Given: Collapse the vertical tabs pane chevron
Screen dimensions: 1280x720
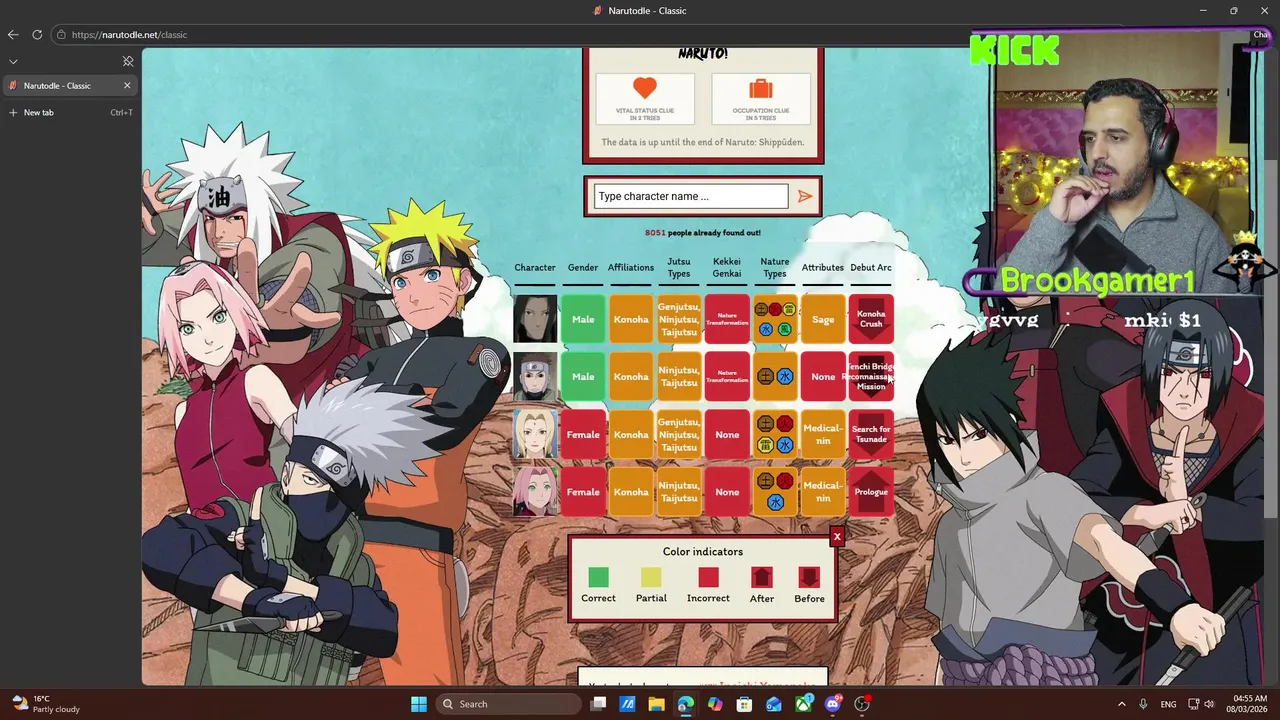Looking at the screenshot, I should [x=13, y=61].
